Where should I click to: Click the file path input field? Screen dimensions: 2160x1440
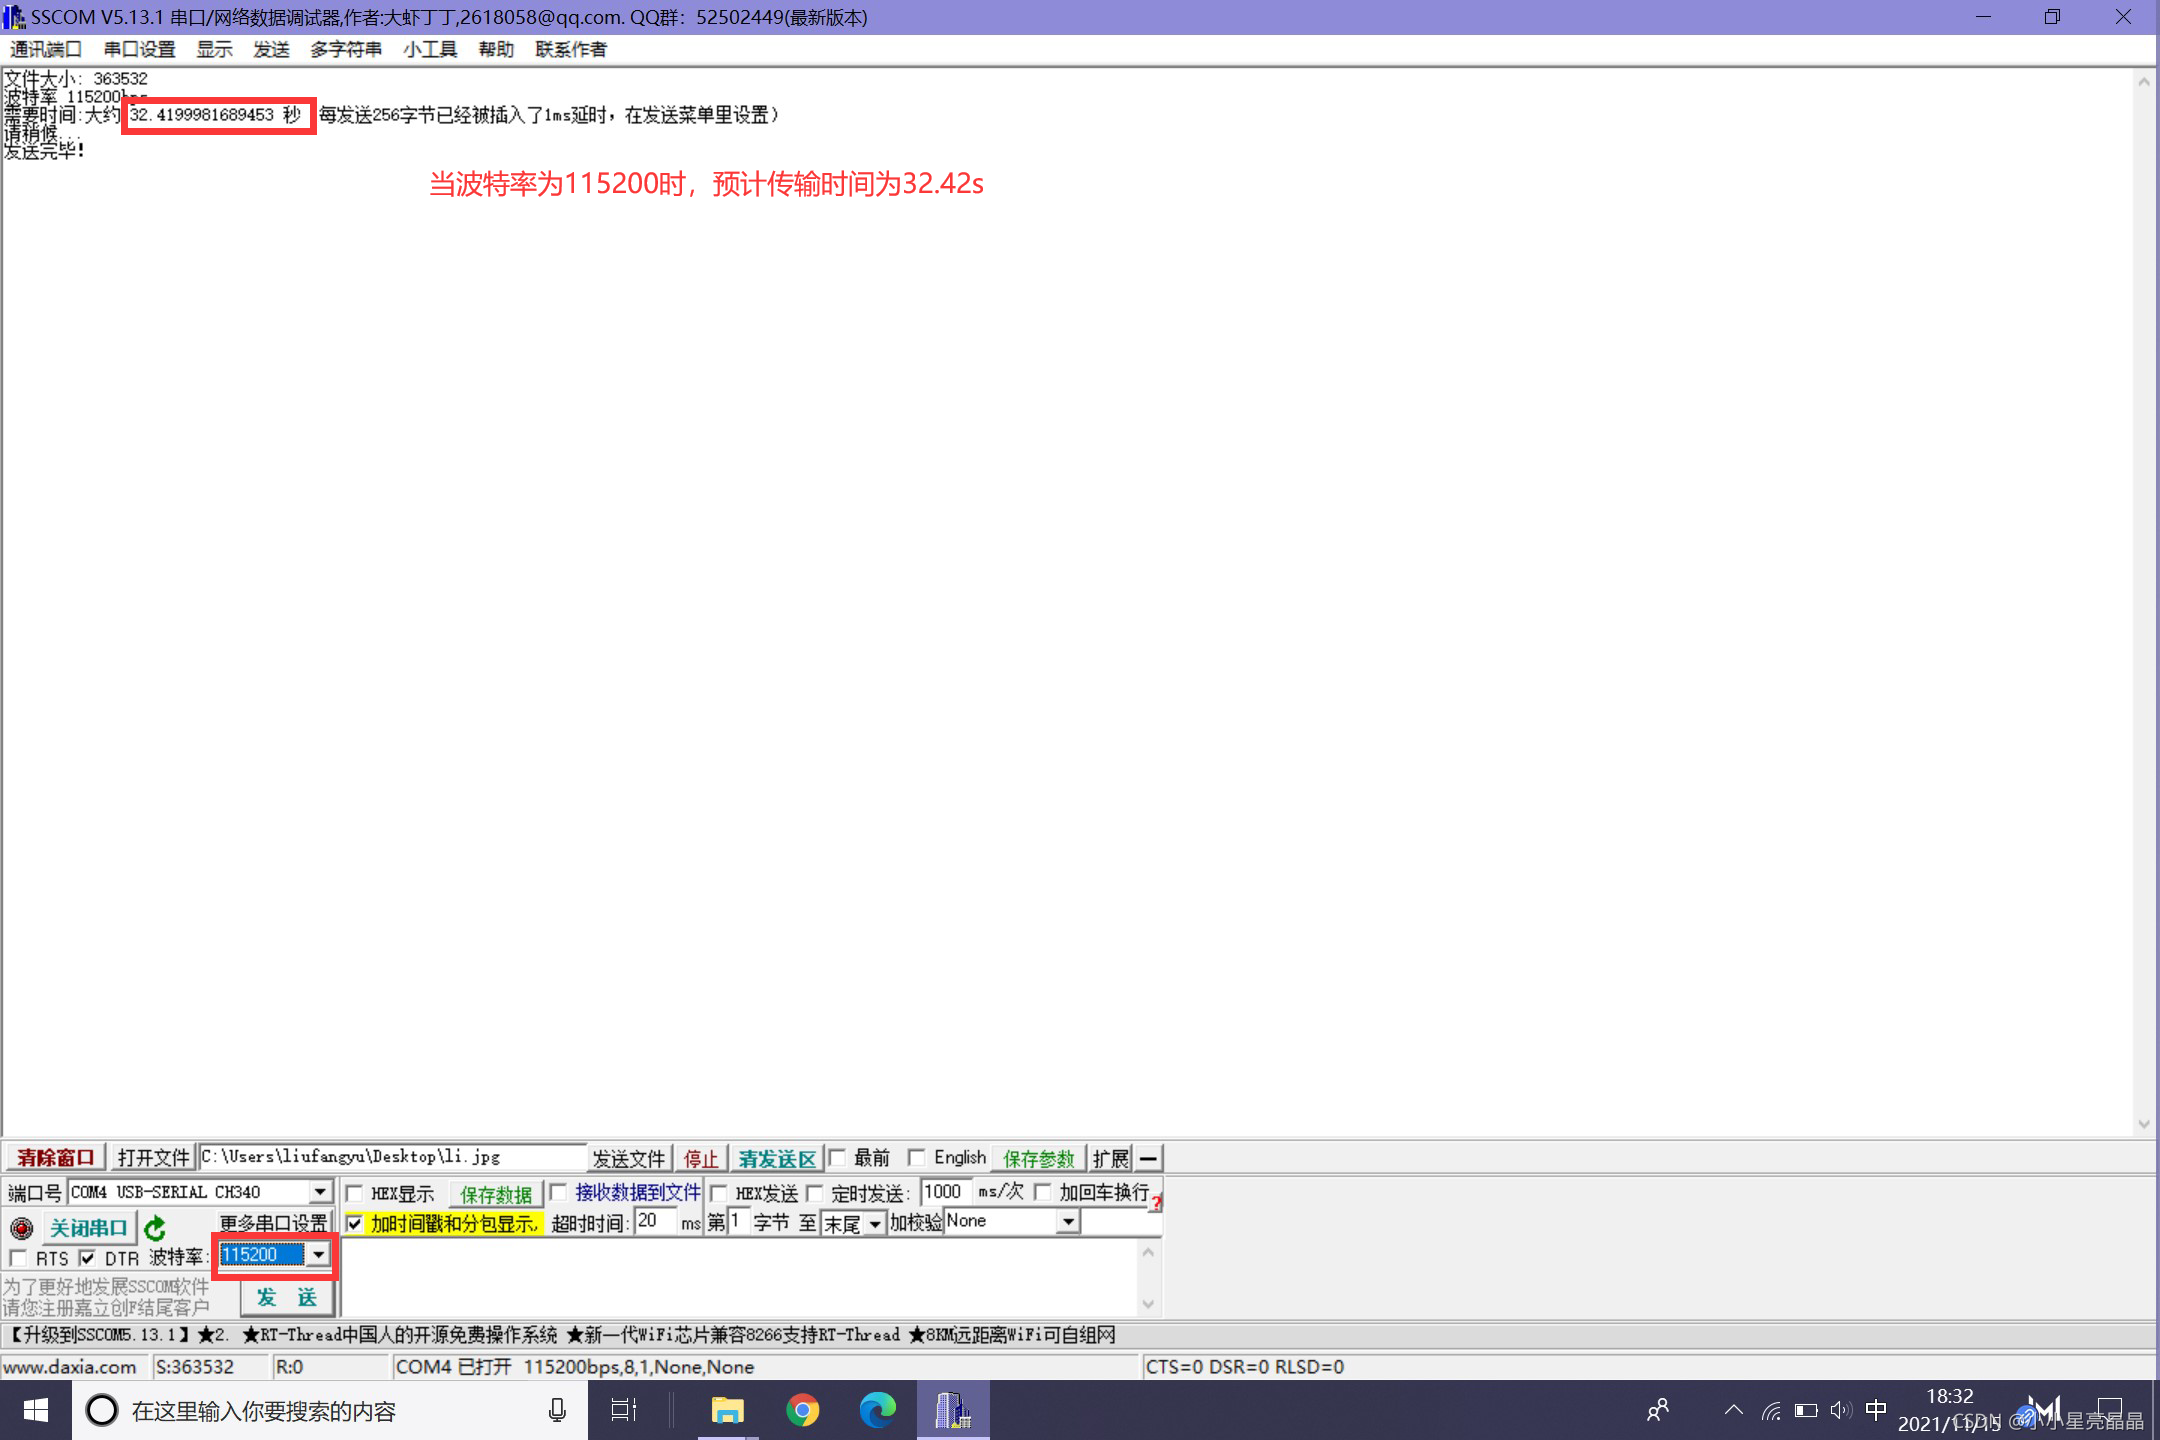click(392, 1157)
